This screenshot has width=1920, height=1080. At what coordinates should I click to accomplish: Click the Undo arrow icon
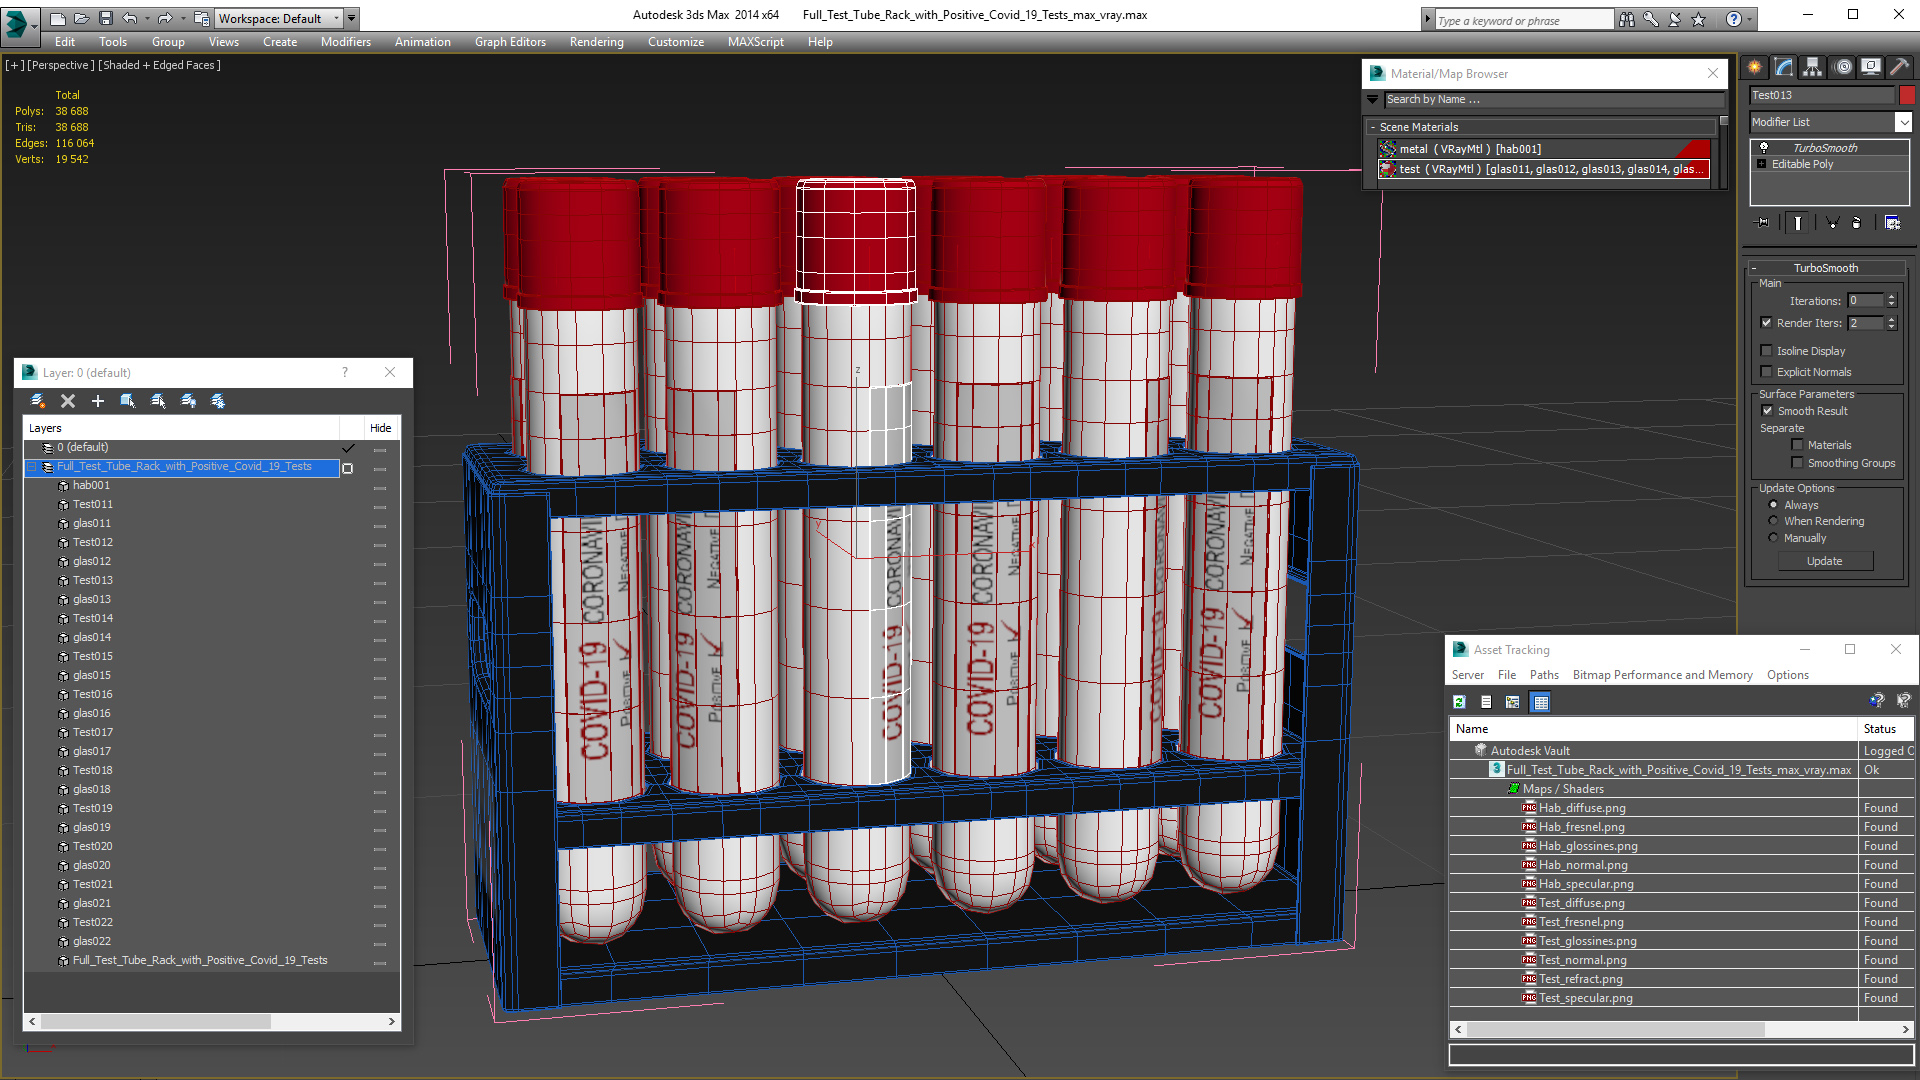[x=129, y=18]
